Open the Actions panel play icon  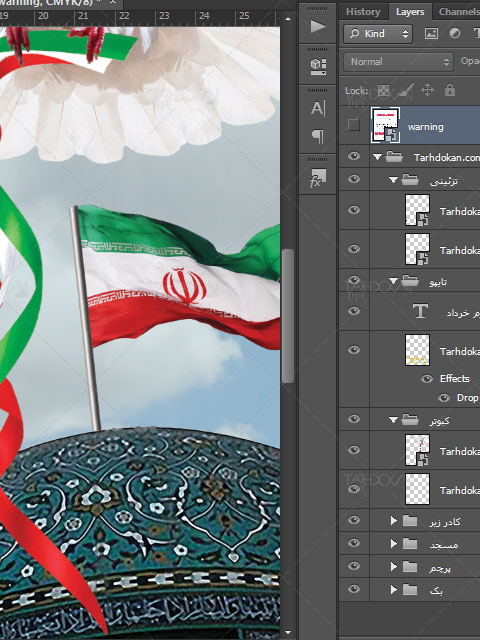[318, 27]
